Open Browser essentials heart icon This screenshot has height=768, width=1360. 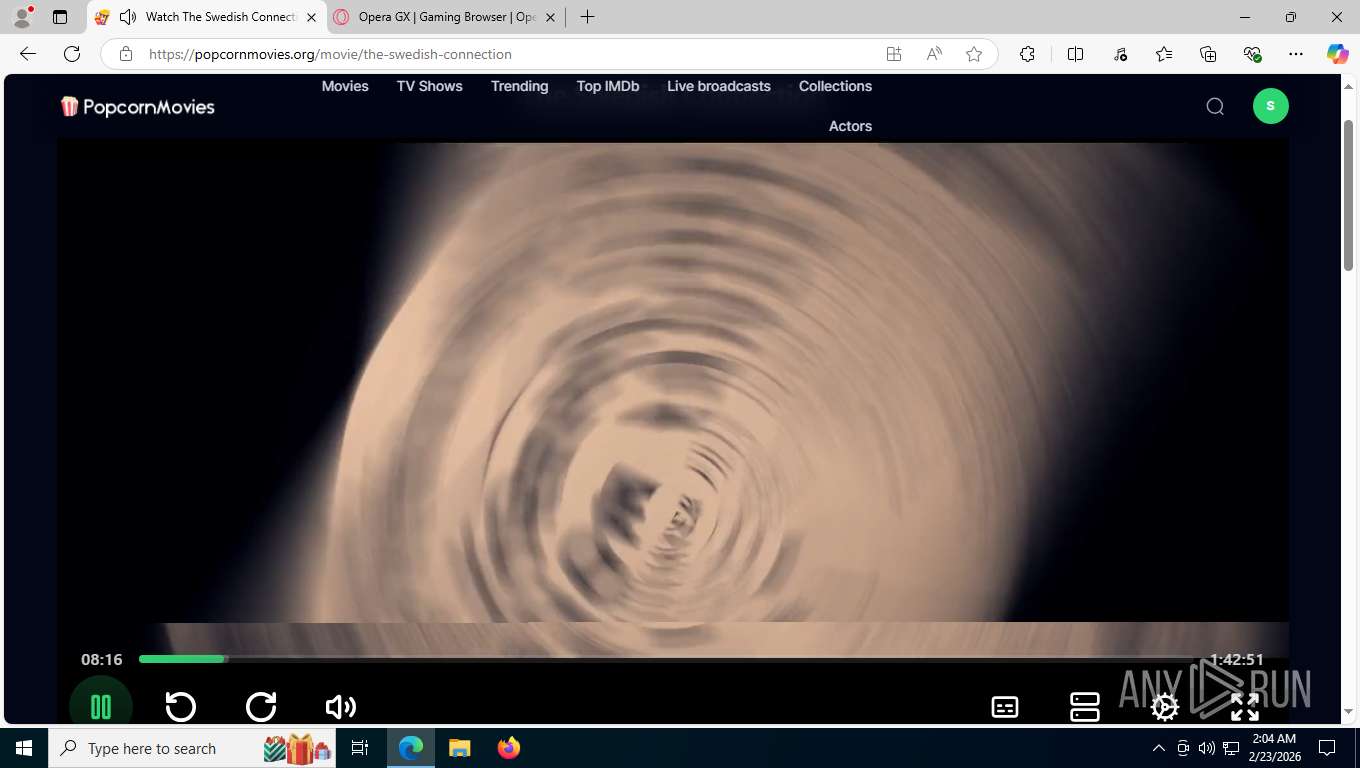pos(1252,54)
